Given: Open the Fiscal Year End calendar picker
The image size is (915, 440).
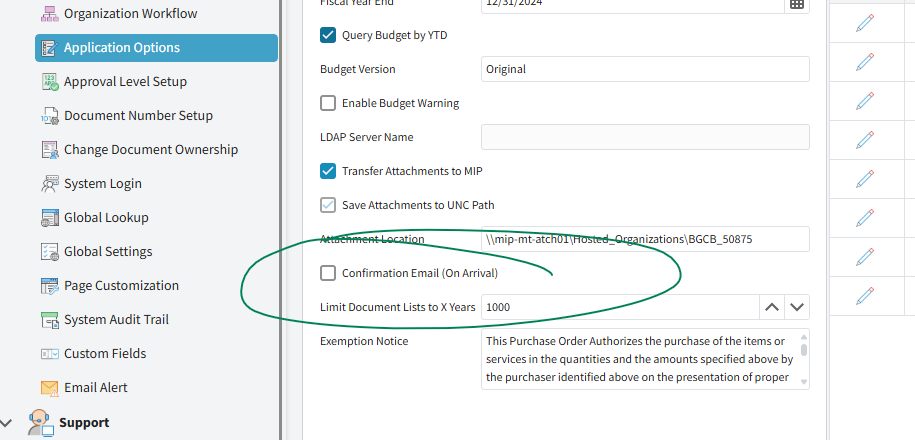Looking at the screenshot, I should pos(796,4).
